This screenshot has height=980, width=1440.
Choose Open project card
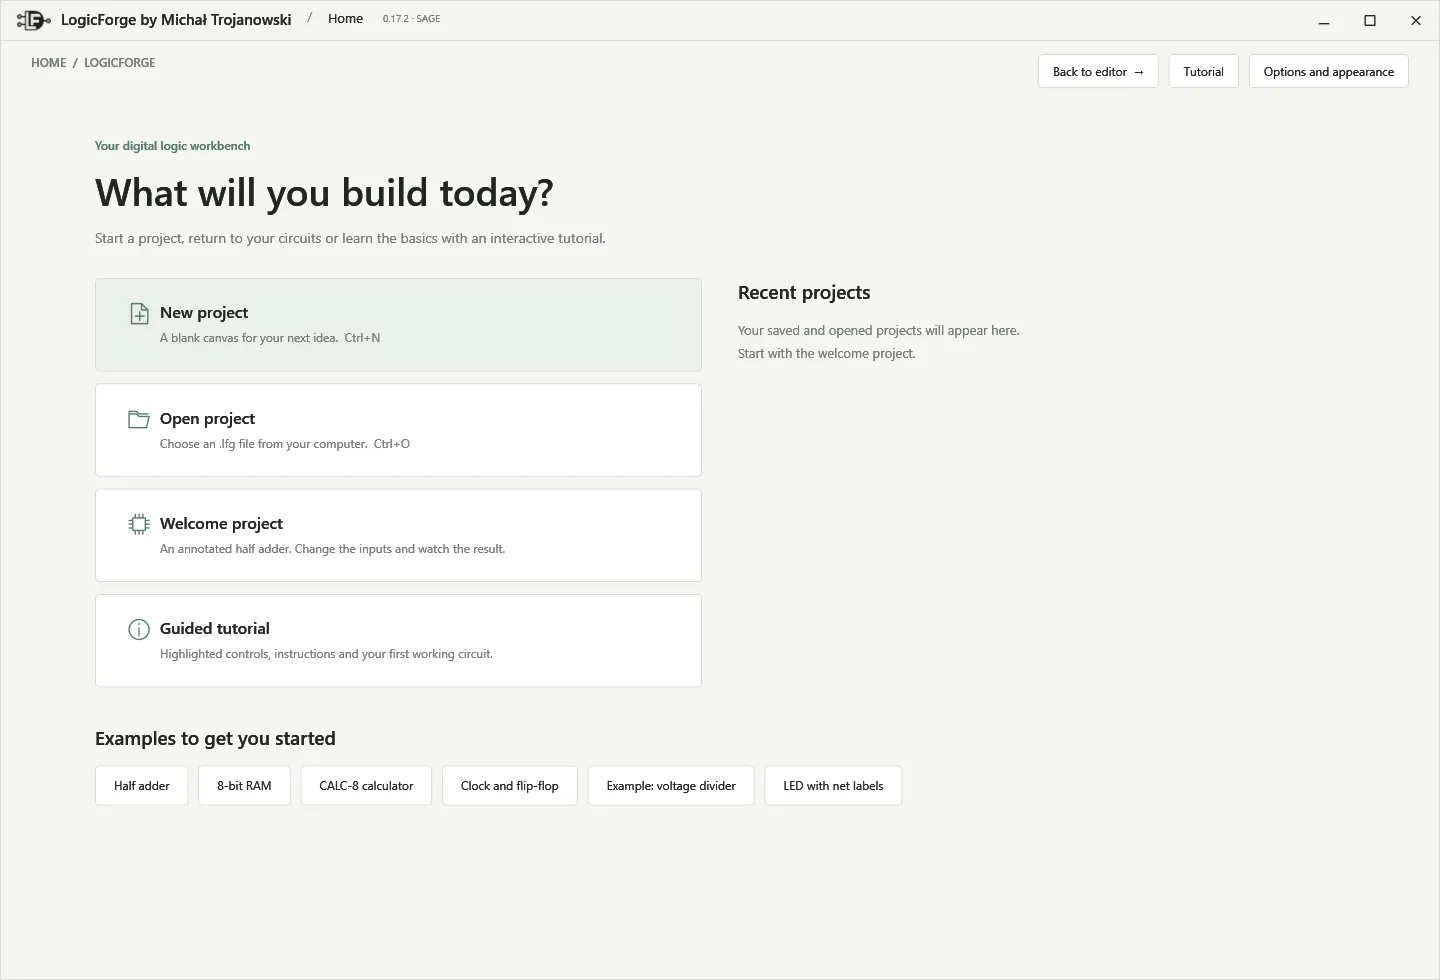coord(398,430)
